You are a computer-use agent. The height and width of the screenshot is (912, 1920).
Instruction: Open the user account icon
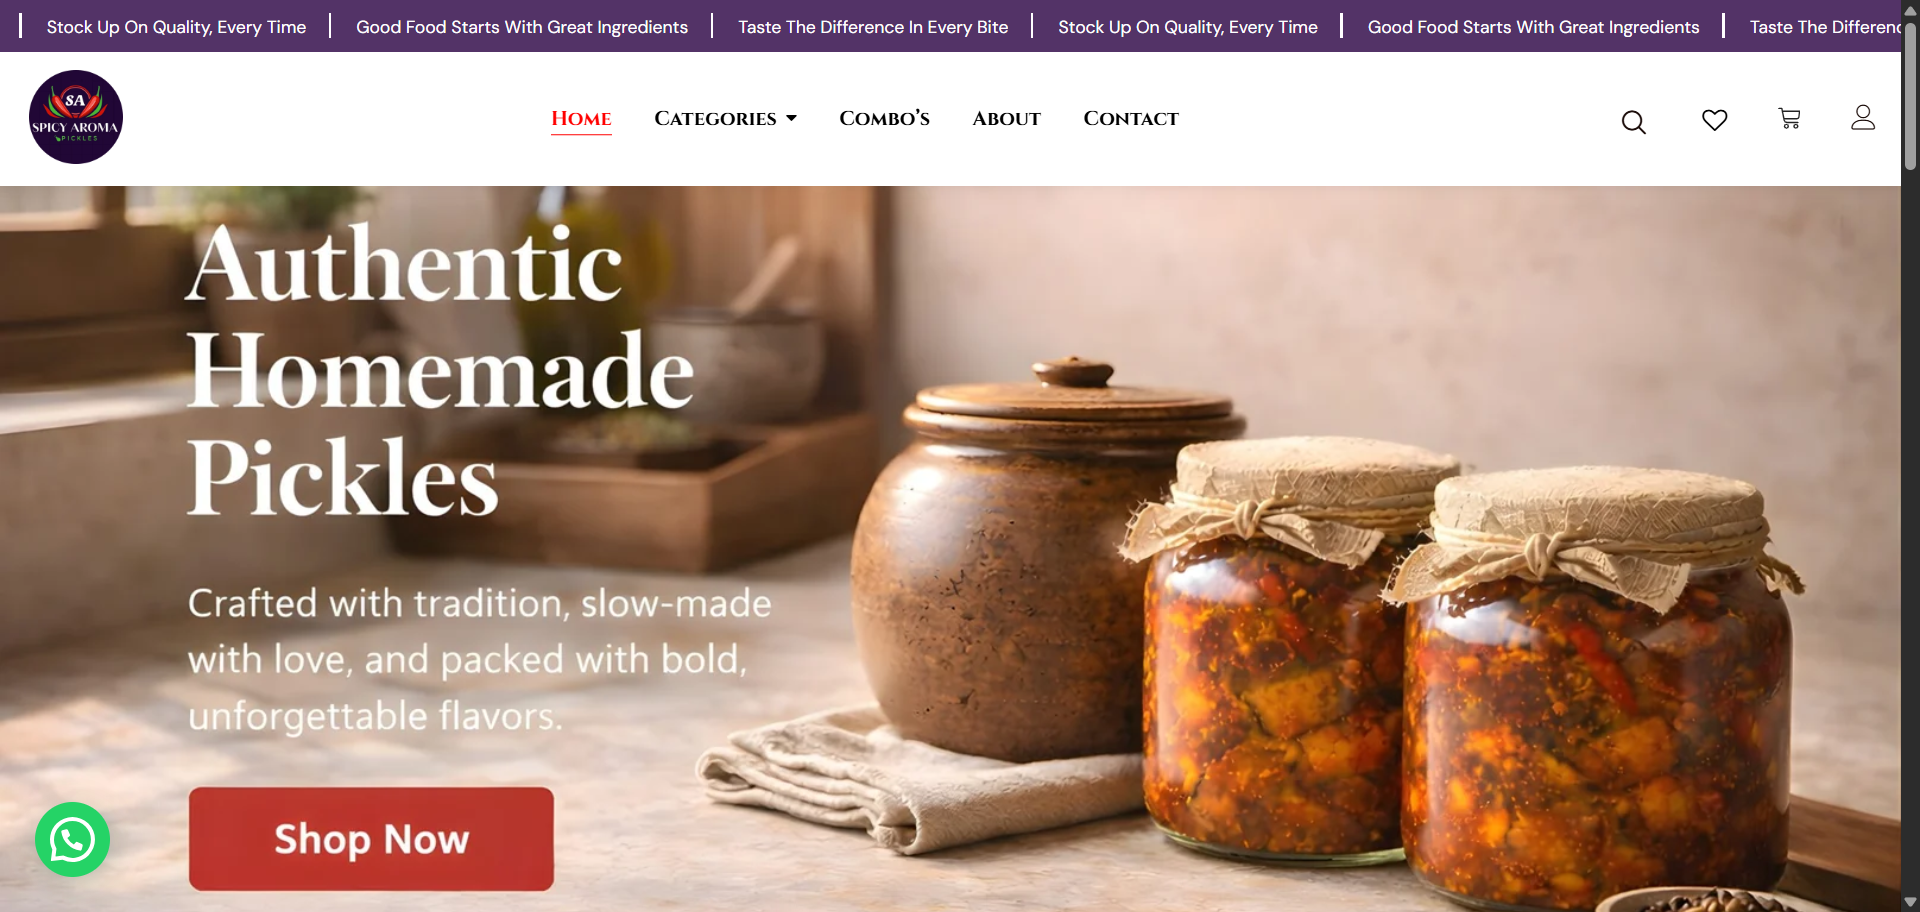[1862, 118]
